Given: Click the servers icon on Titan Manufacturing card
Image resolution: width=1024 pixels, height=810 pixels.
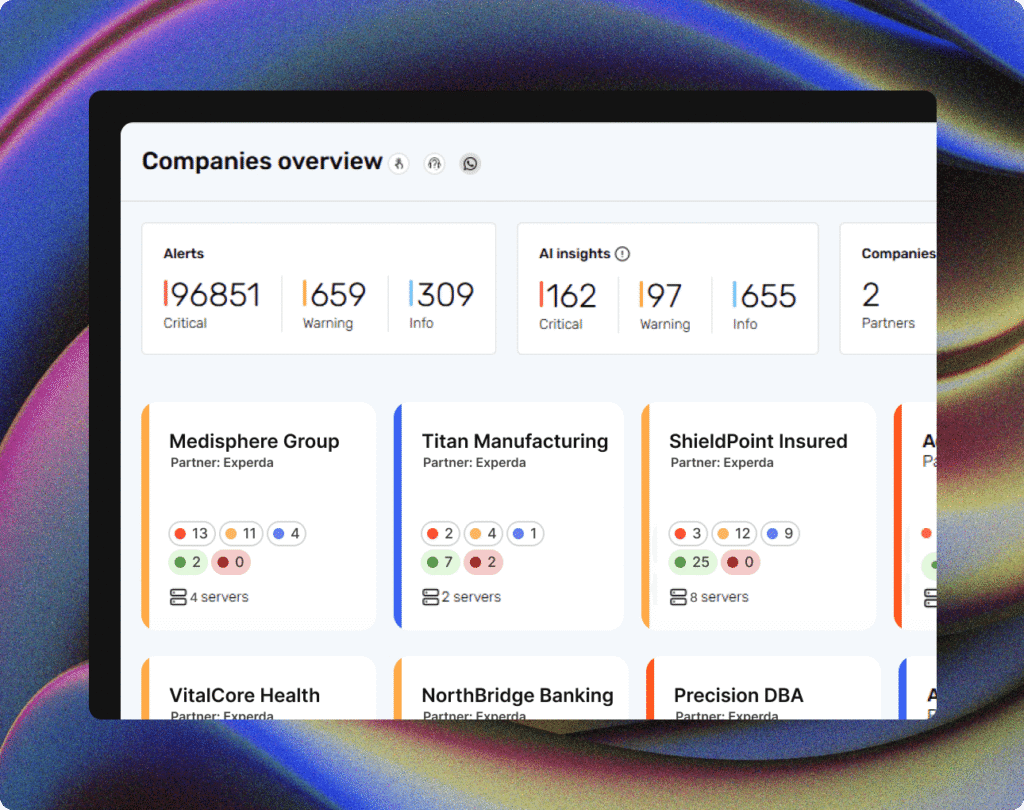Looking at the screenshot, I should [430, 597].
